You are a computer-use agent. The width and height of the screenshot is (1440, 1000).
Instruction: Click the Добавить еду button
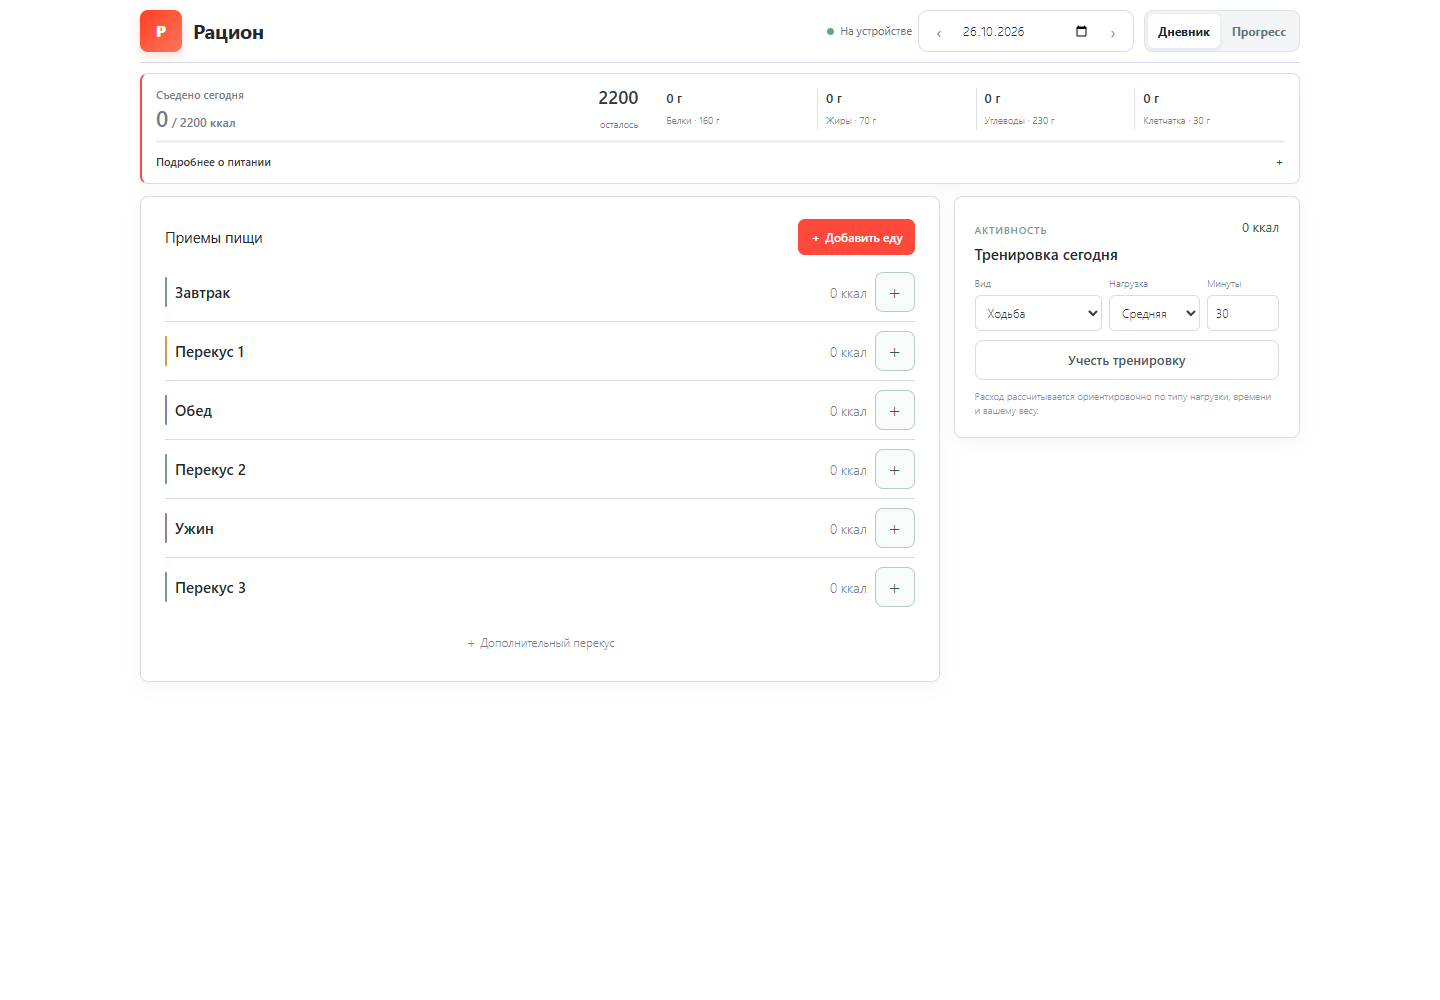click(x=856, y=237)
